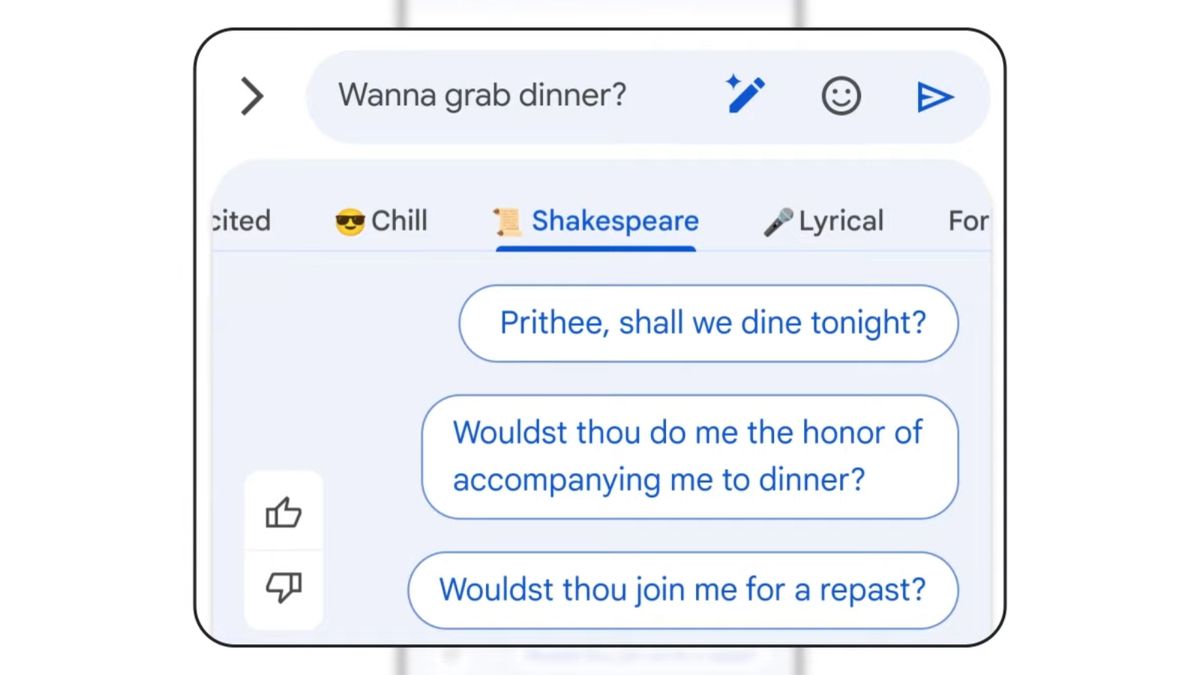Collapse the message input with the chevron
Image resolution: width=1200 pixels, height=675 pixels.
click(x=252, y=96)
